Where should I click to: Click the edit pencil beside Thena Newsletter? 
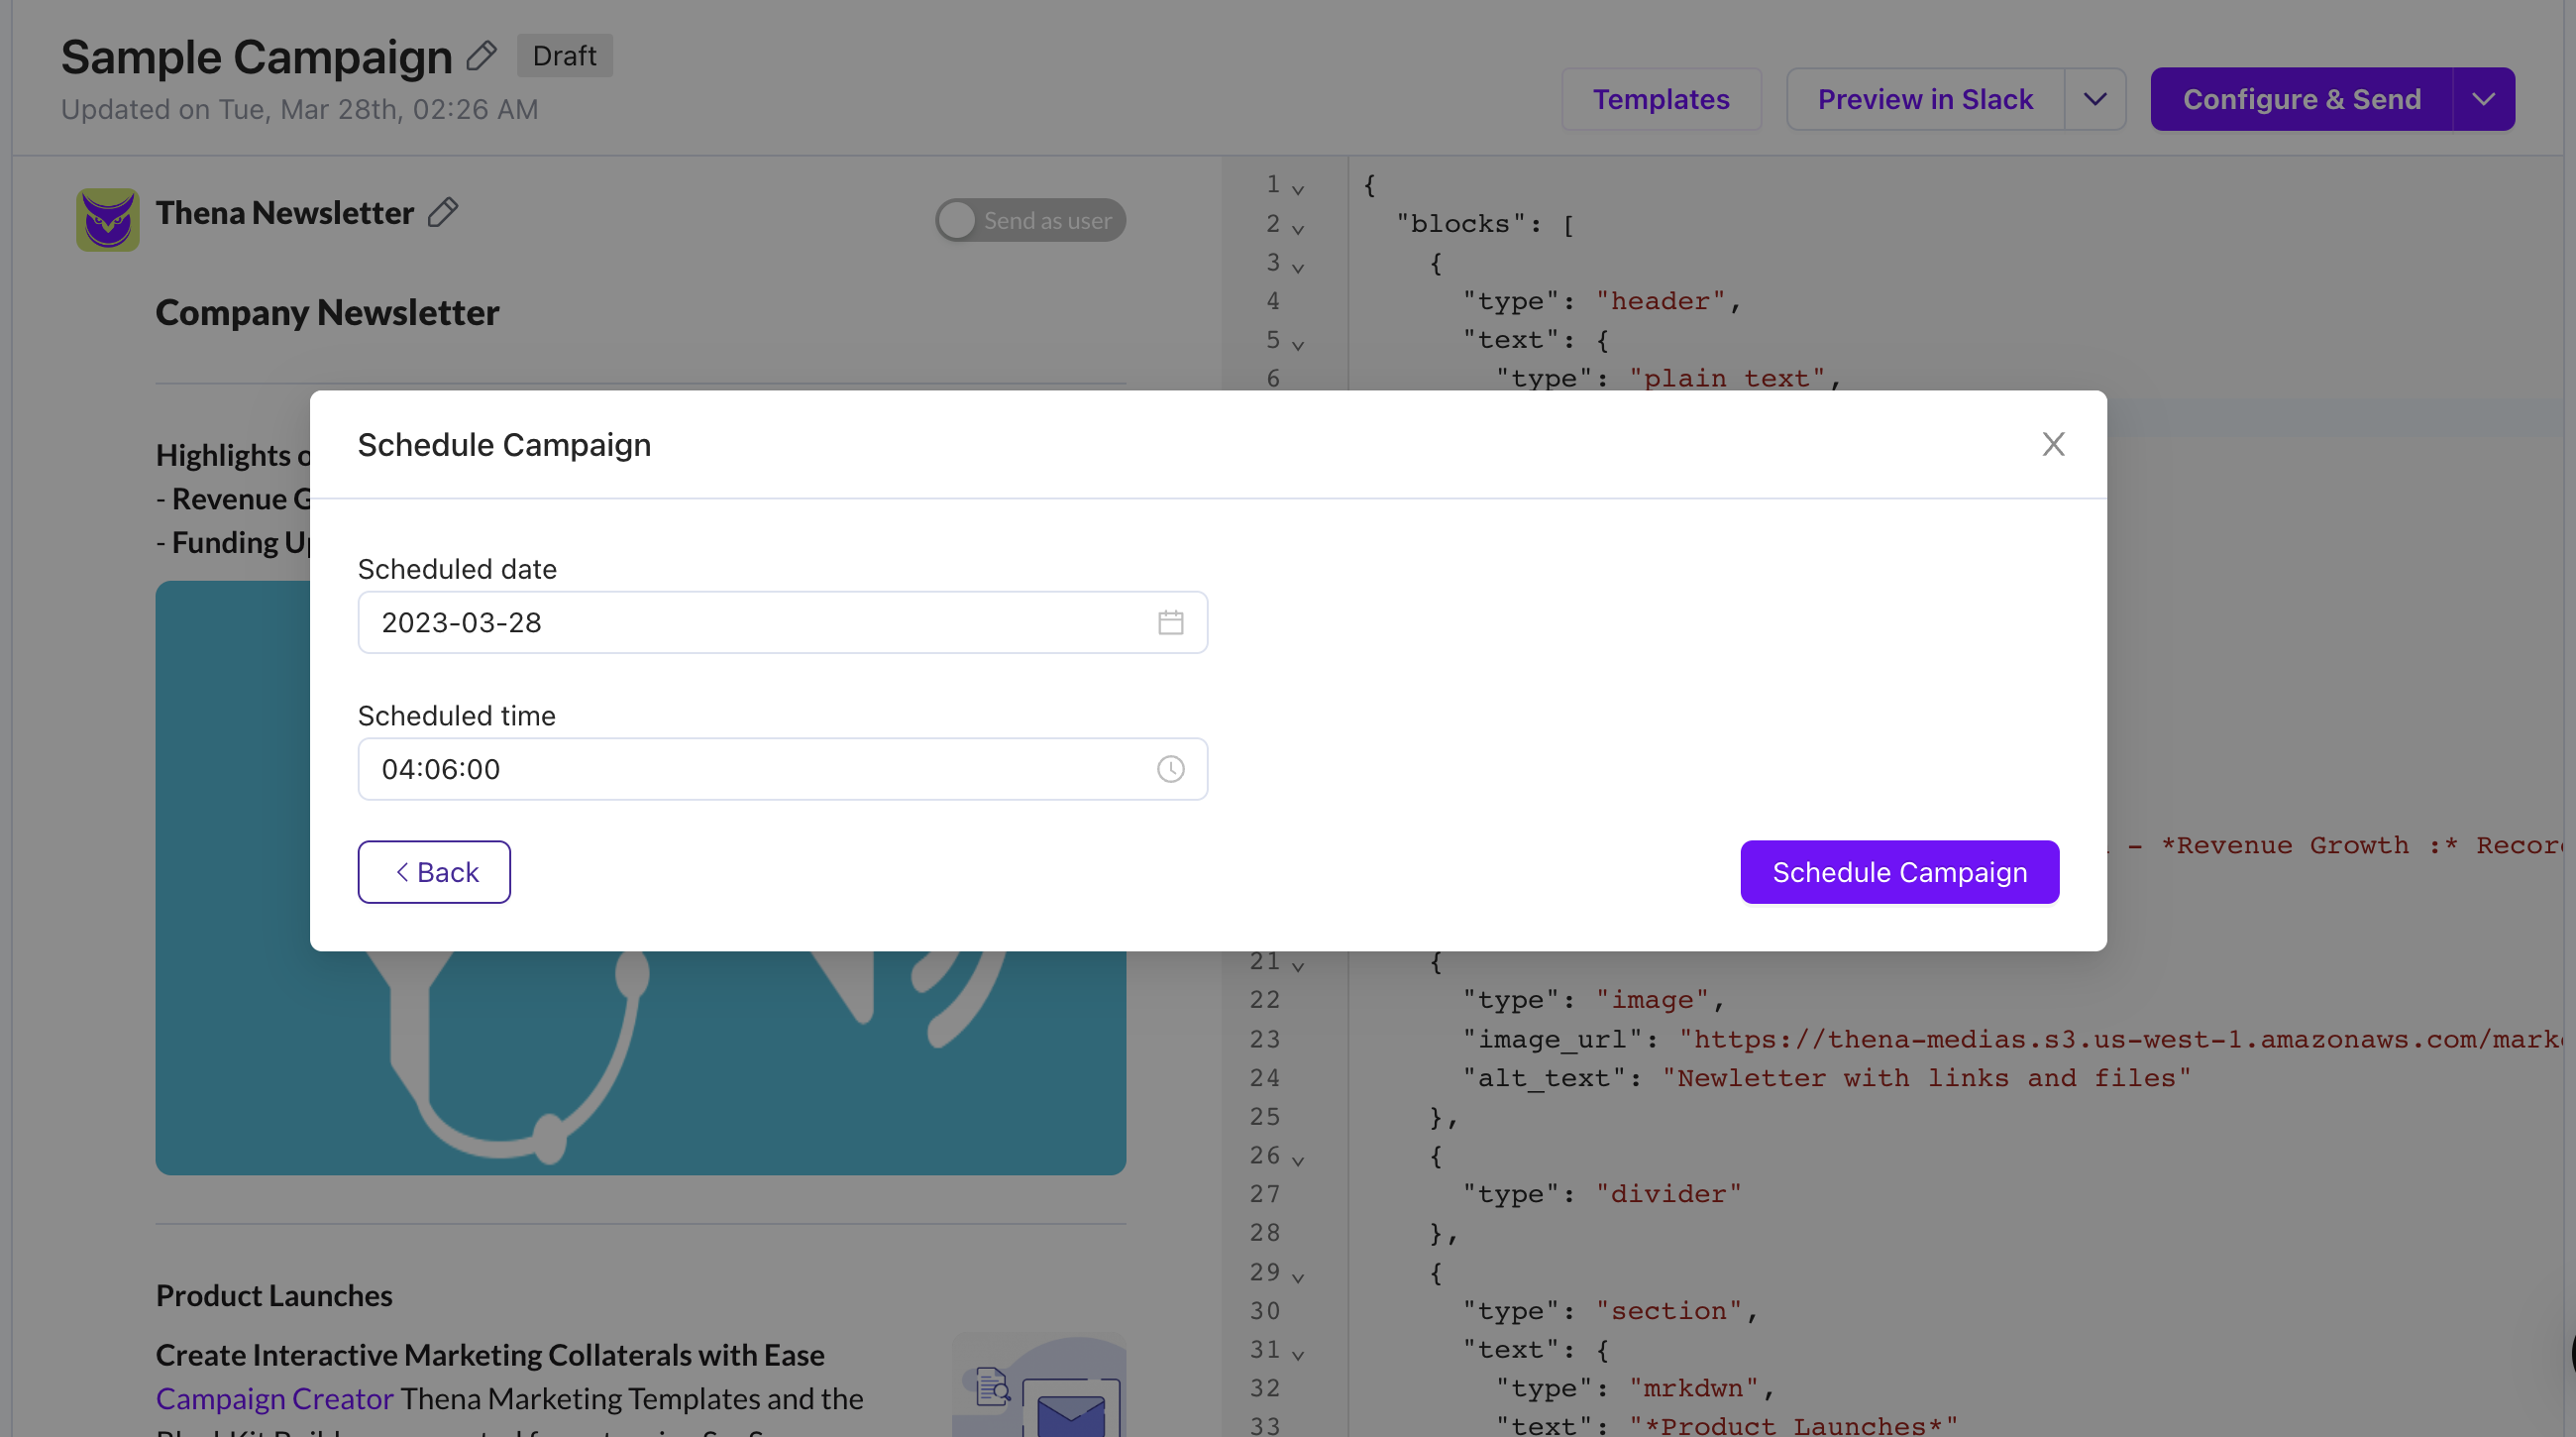(443, 212)
